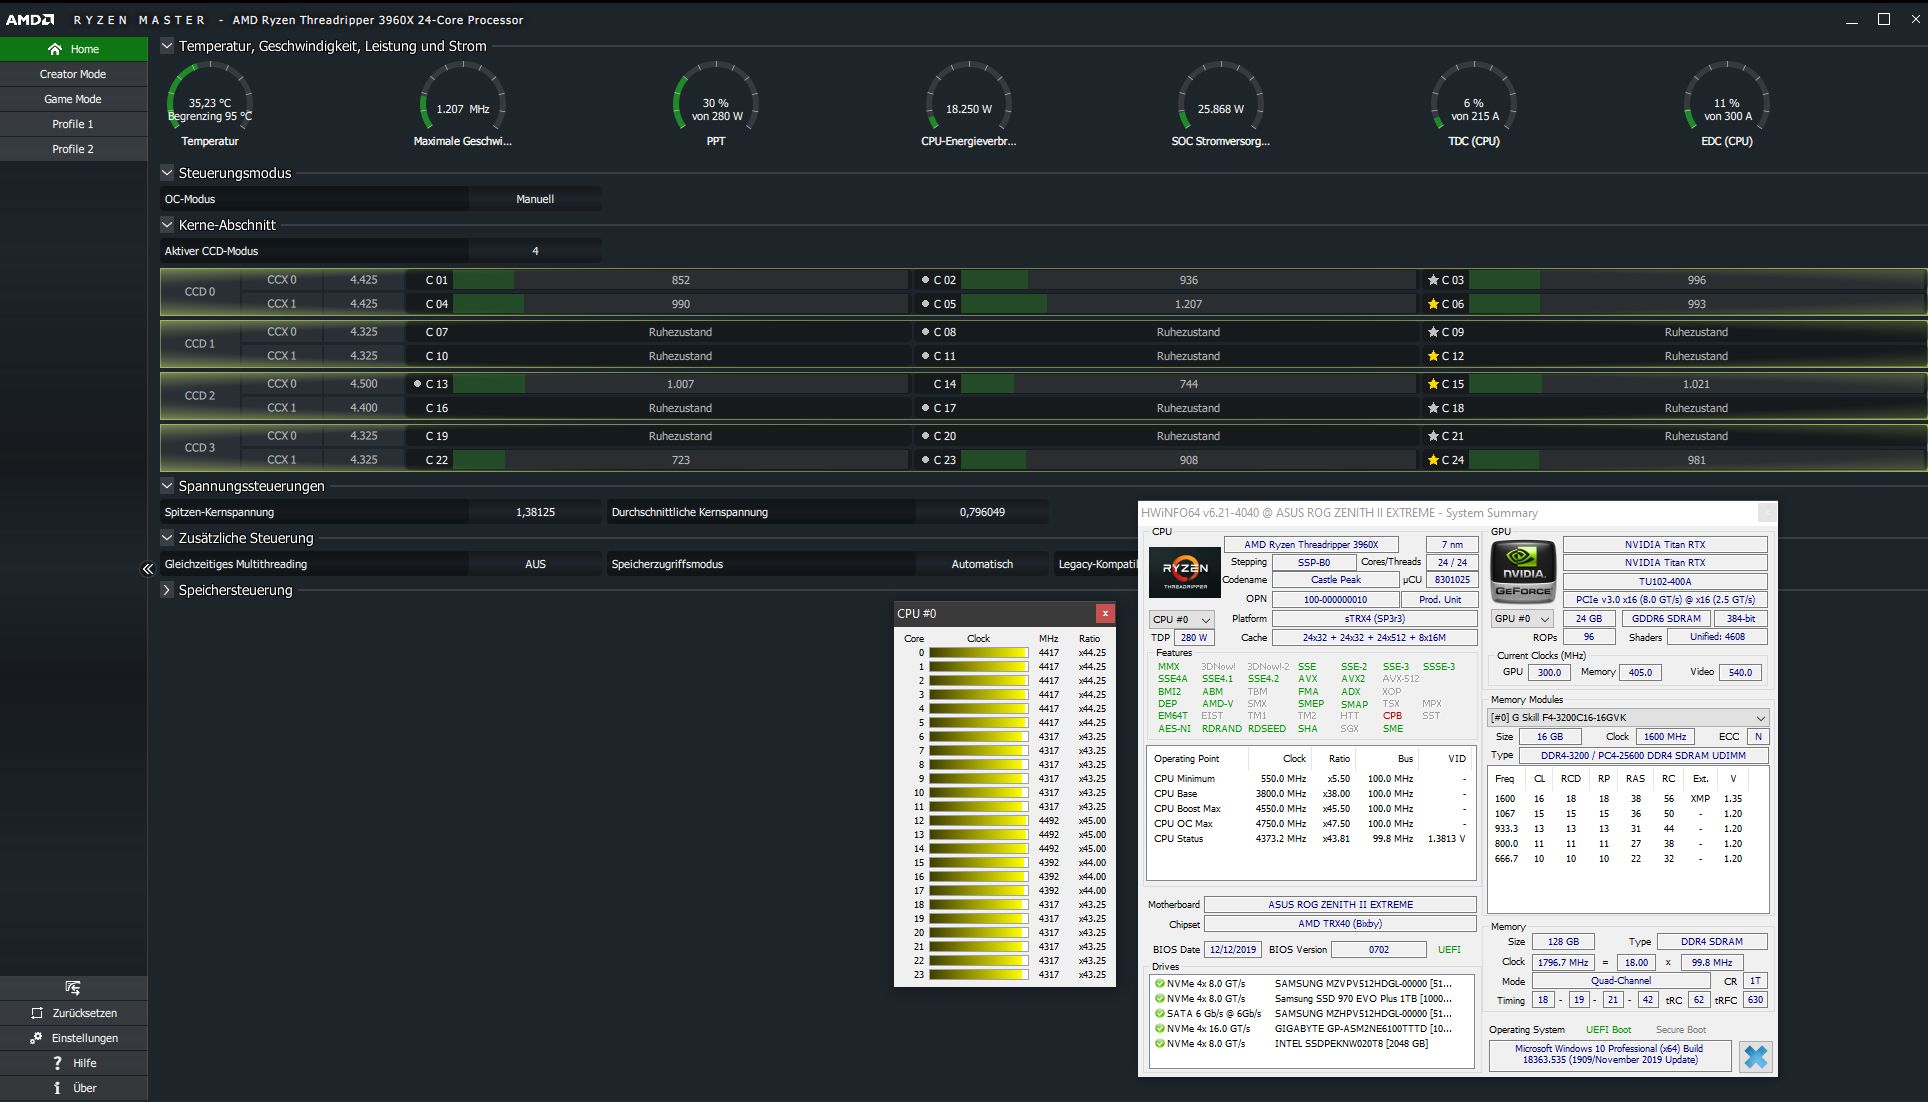Click the Hilfe question mark icon
Image resolution: width=1928 pixels, height=1102 pixels.
(x=57, y=1063)
